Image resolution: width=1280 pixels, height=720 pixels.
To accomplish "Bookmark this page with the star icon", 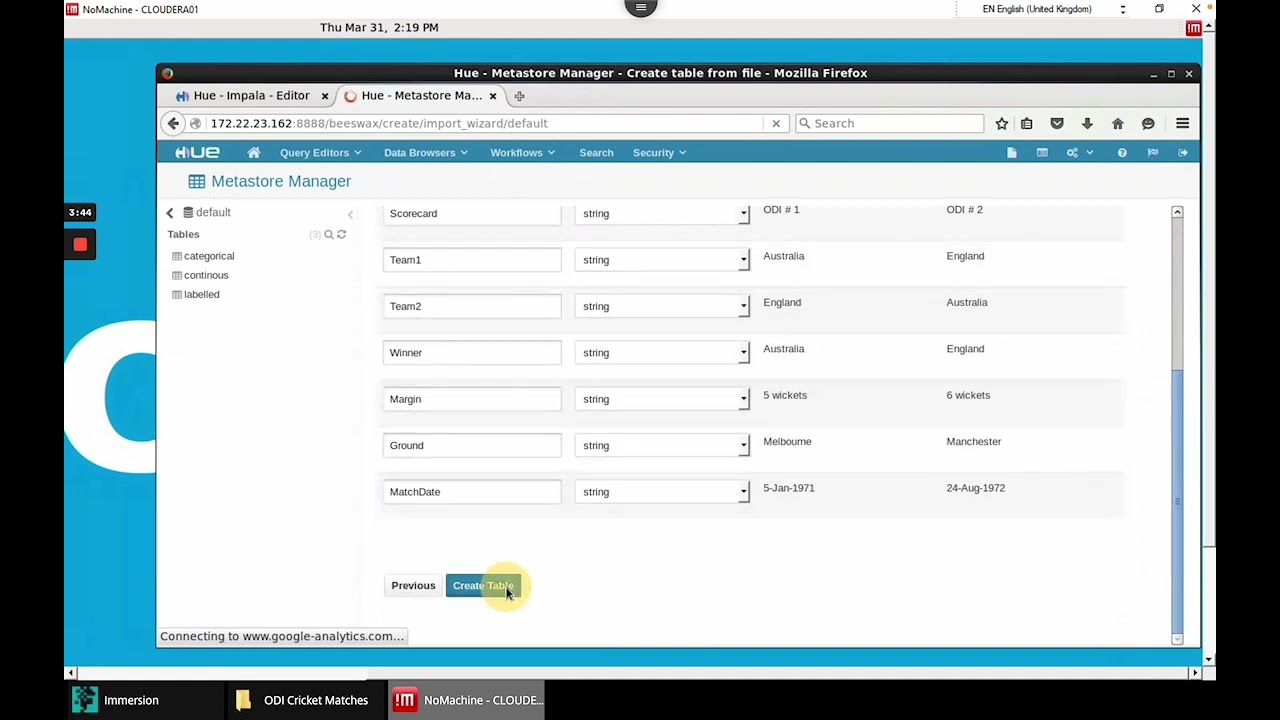I will [x=1001, y=123].
